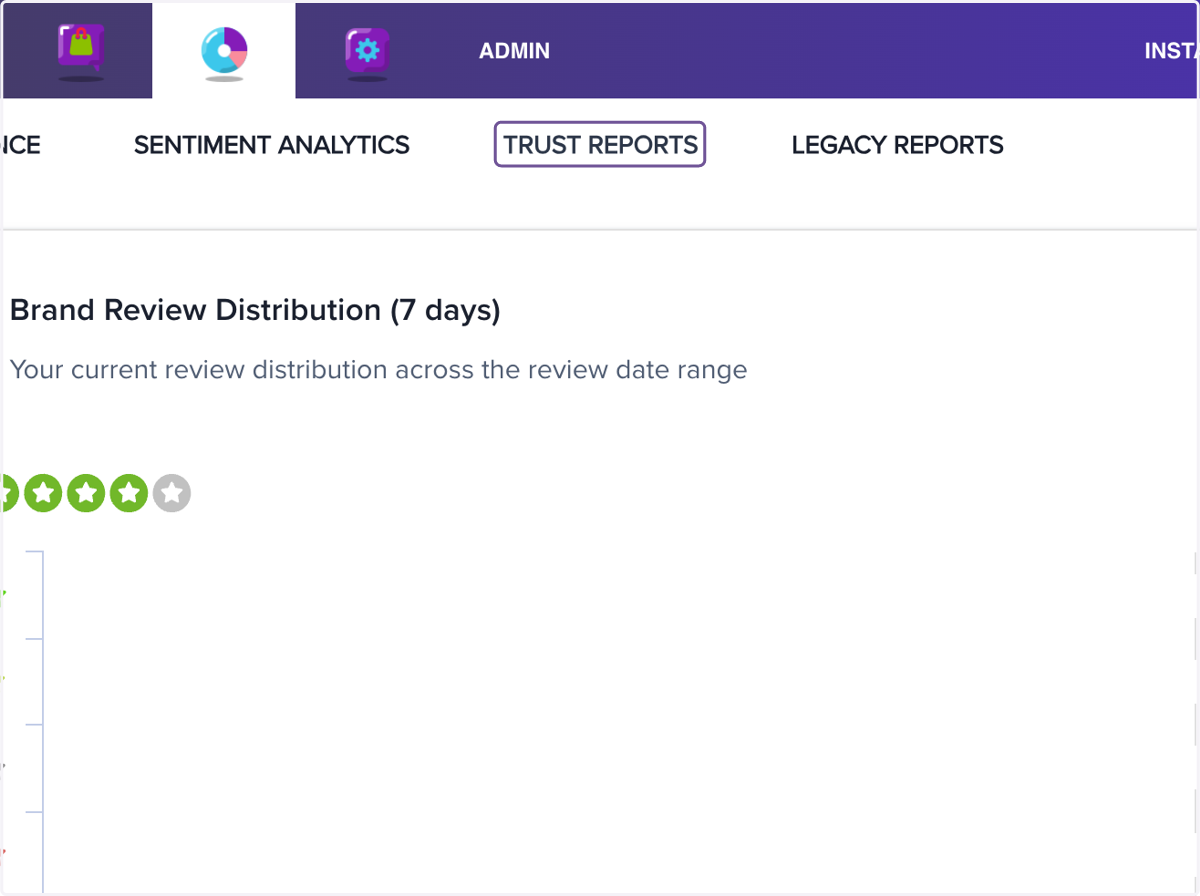Click the green star next to the grey star
The width and height of the screenshot is (1200, 896).
[x=129, y=493]
